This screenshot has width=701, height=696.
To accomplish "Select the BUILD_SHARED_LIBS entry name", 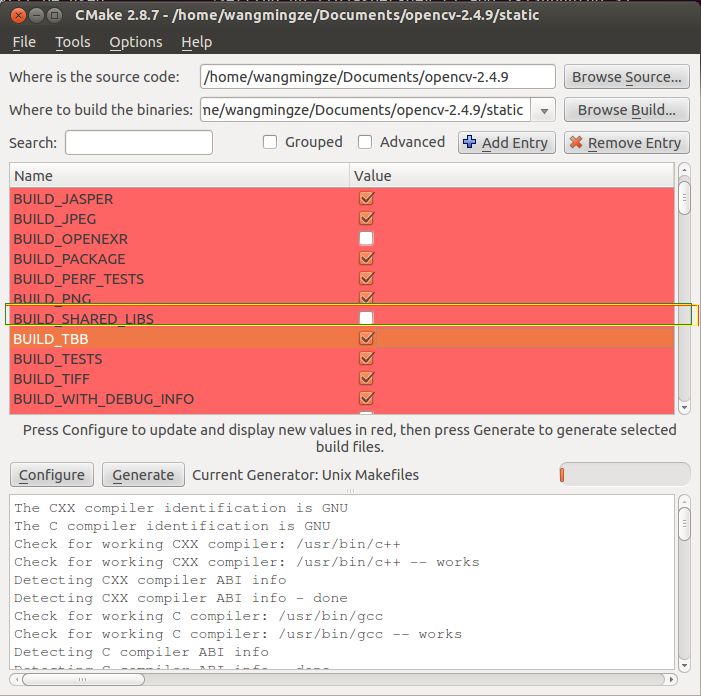I will [83, 319].
